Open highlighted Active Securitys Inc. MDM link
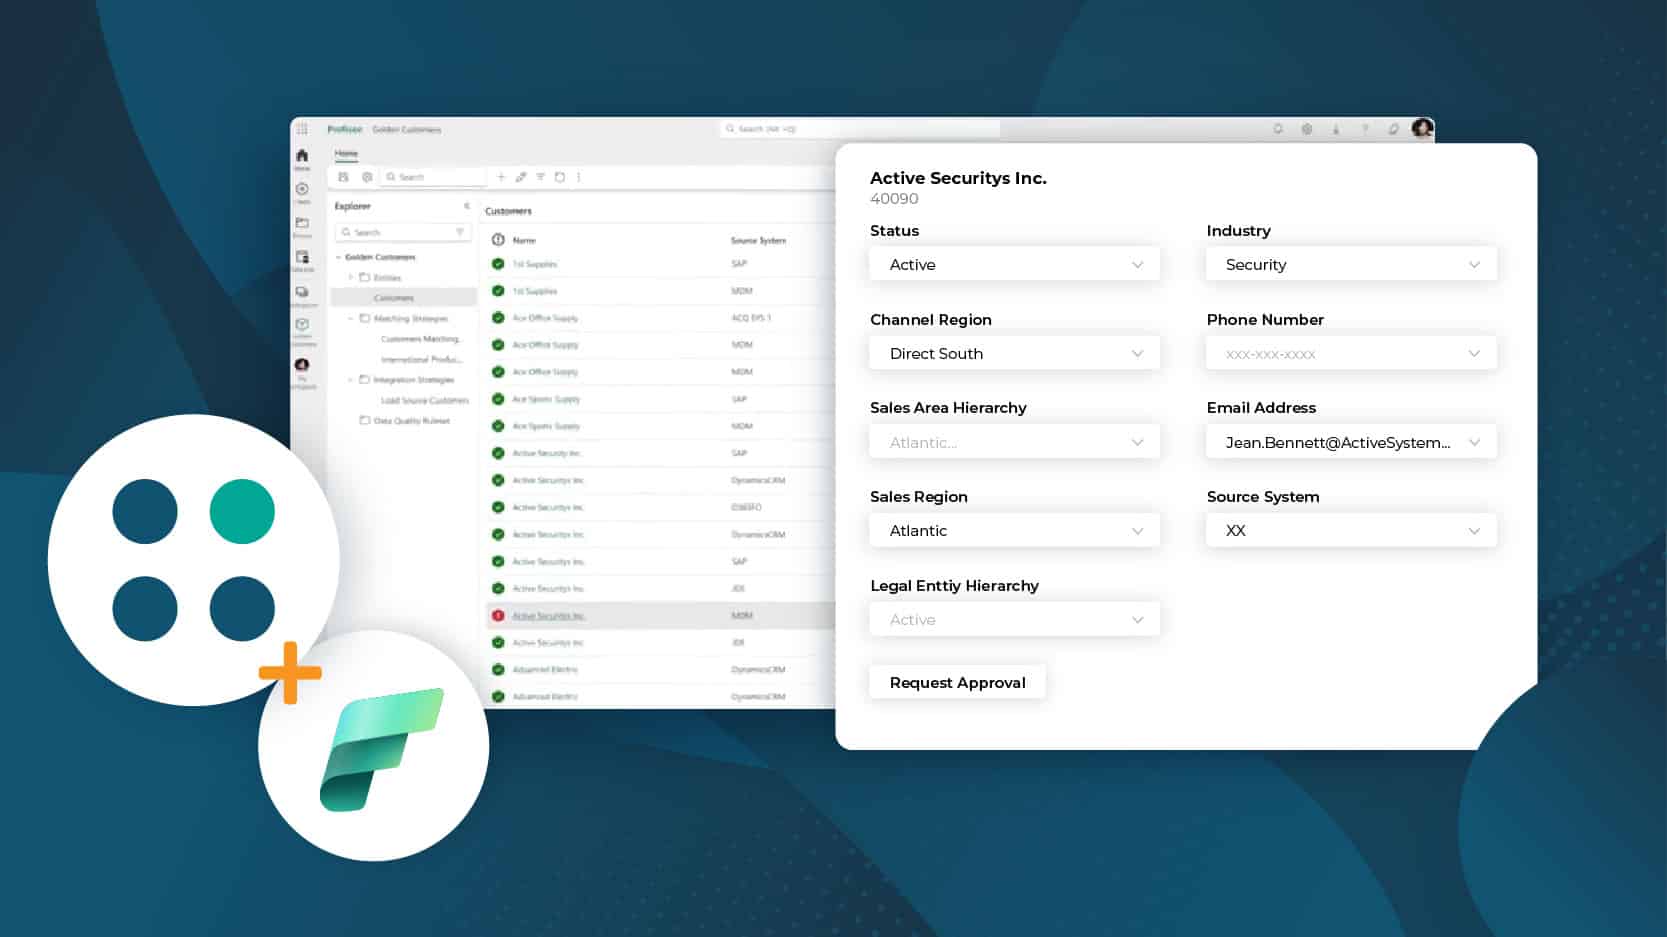 pos(548,616)
